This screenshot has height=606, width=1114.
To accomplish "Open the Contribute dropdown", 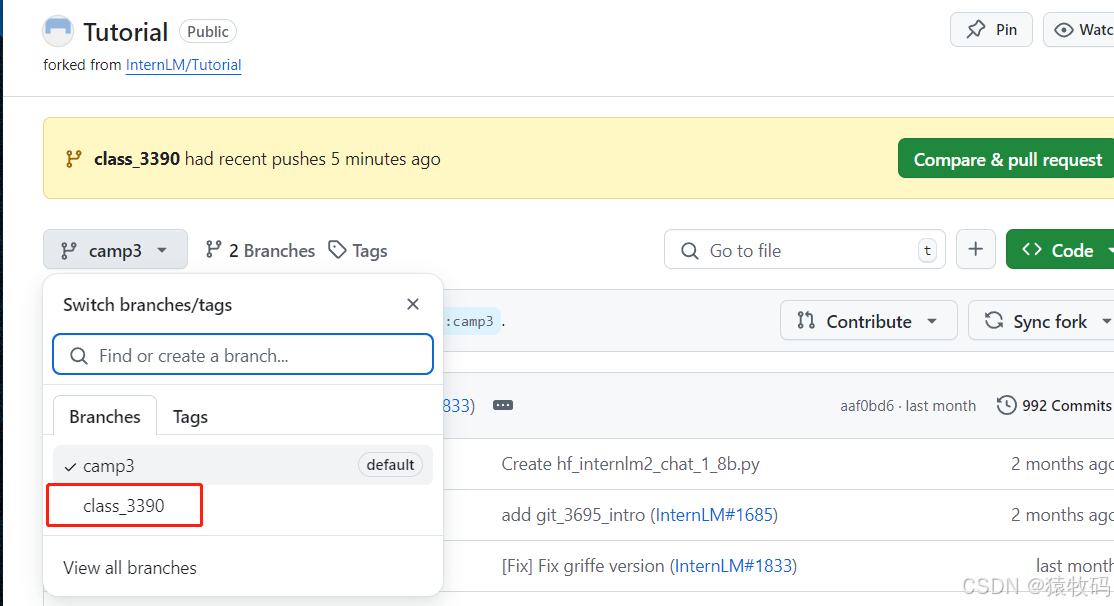I will point(868,321).
